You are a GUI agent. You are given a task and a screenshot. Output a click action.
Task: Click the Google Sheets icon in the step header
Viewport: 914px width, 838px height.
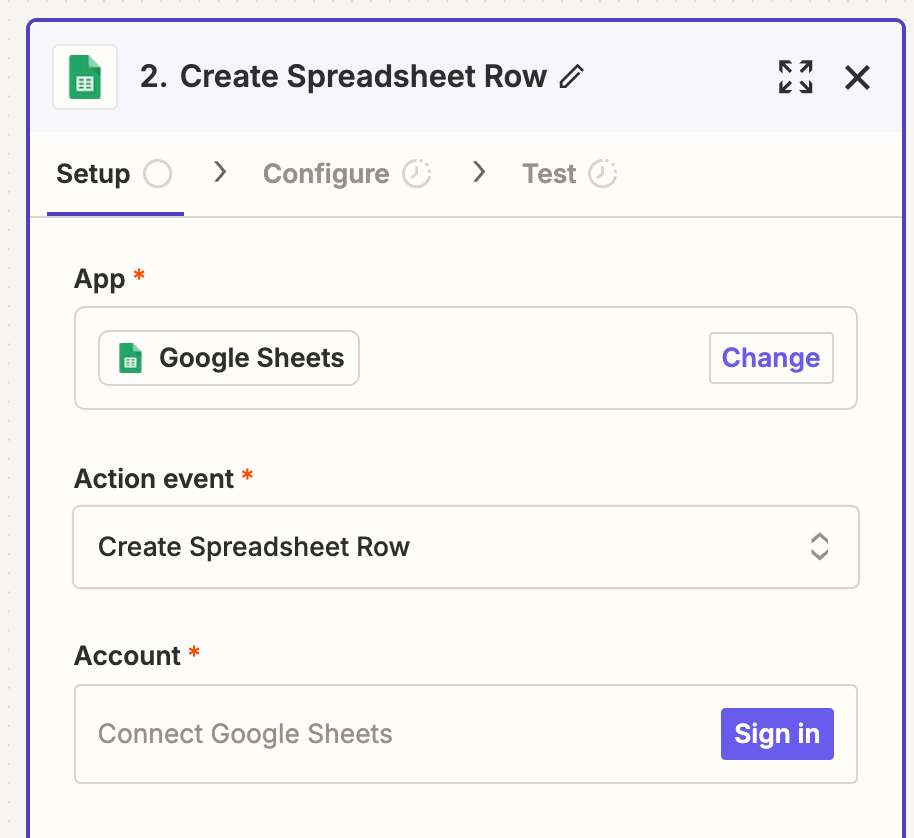click(85, 77)
